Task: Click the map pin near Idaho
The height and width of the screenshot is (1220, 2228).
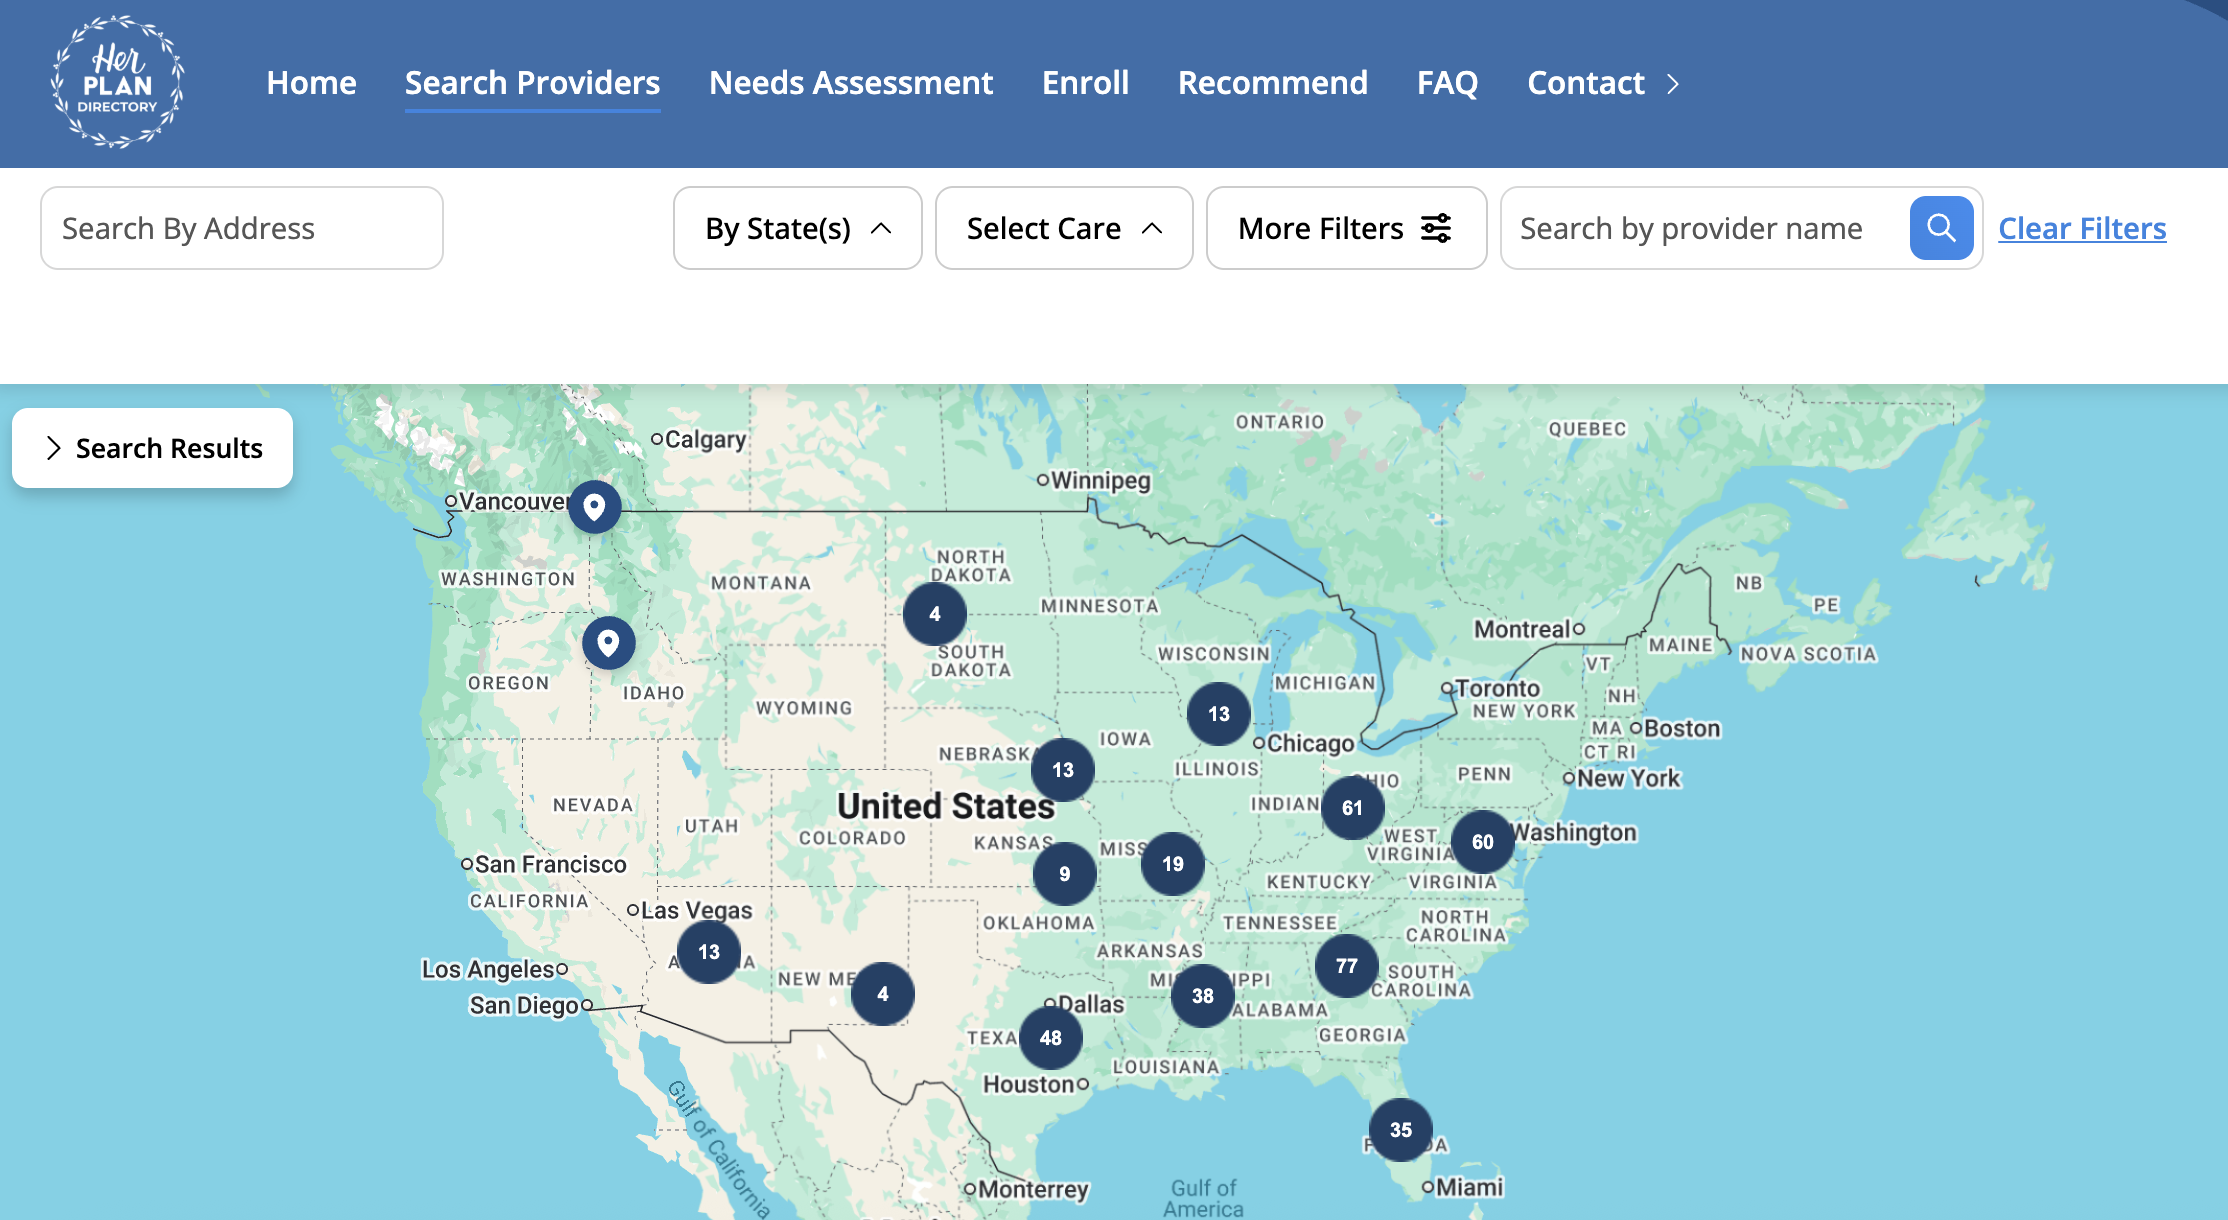Action: pyautogui.click(x=608, y=643)
